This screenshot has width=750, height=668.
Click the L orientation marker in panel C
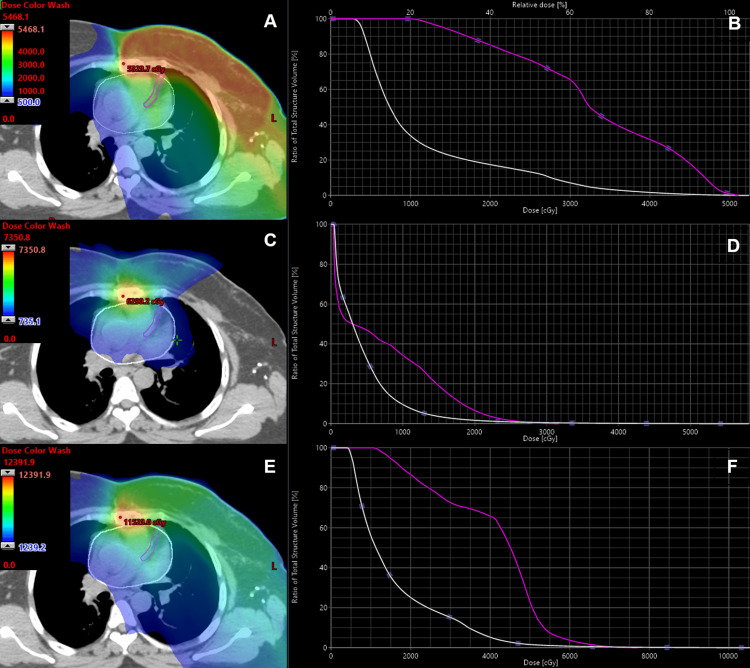click(274, 342)
